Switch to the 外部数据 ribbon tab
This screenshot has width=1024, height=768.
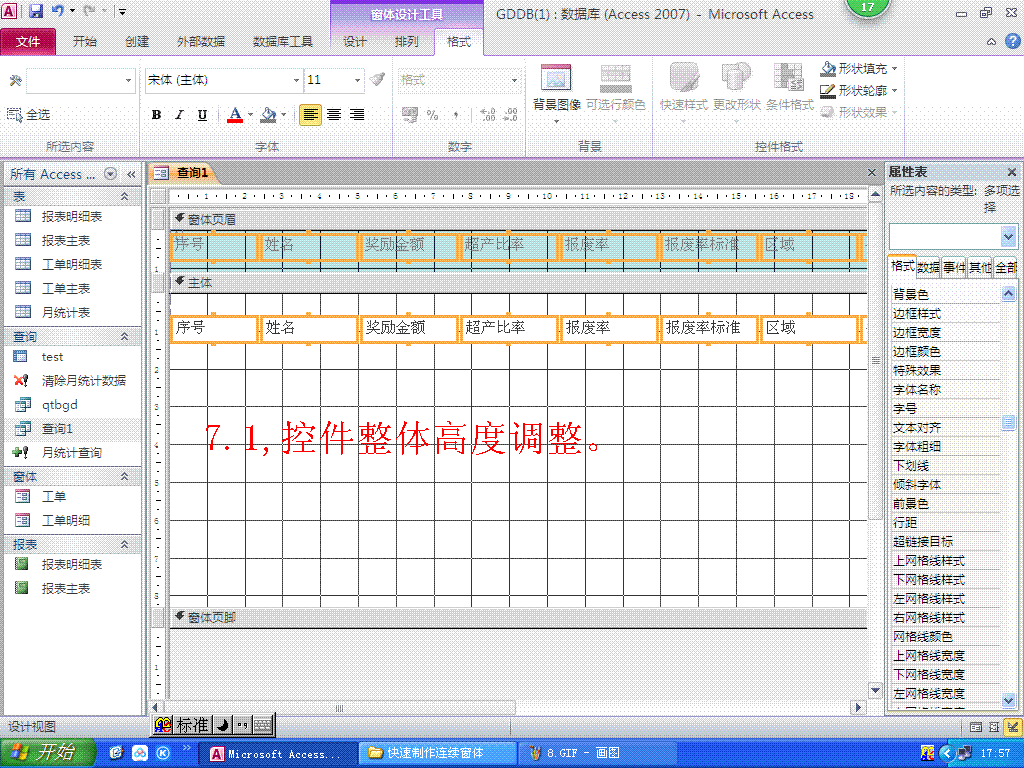tap(200, 42)
